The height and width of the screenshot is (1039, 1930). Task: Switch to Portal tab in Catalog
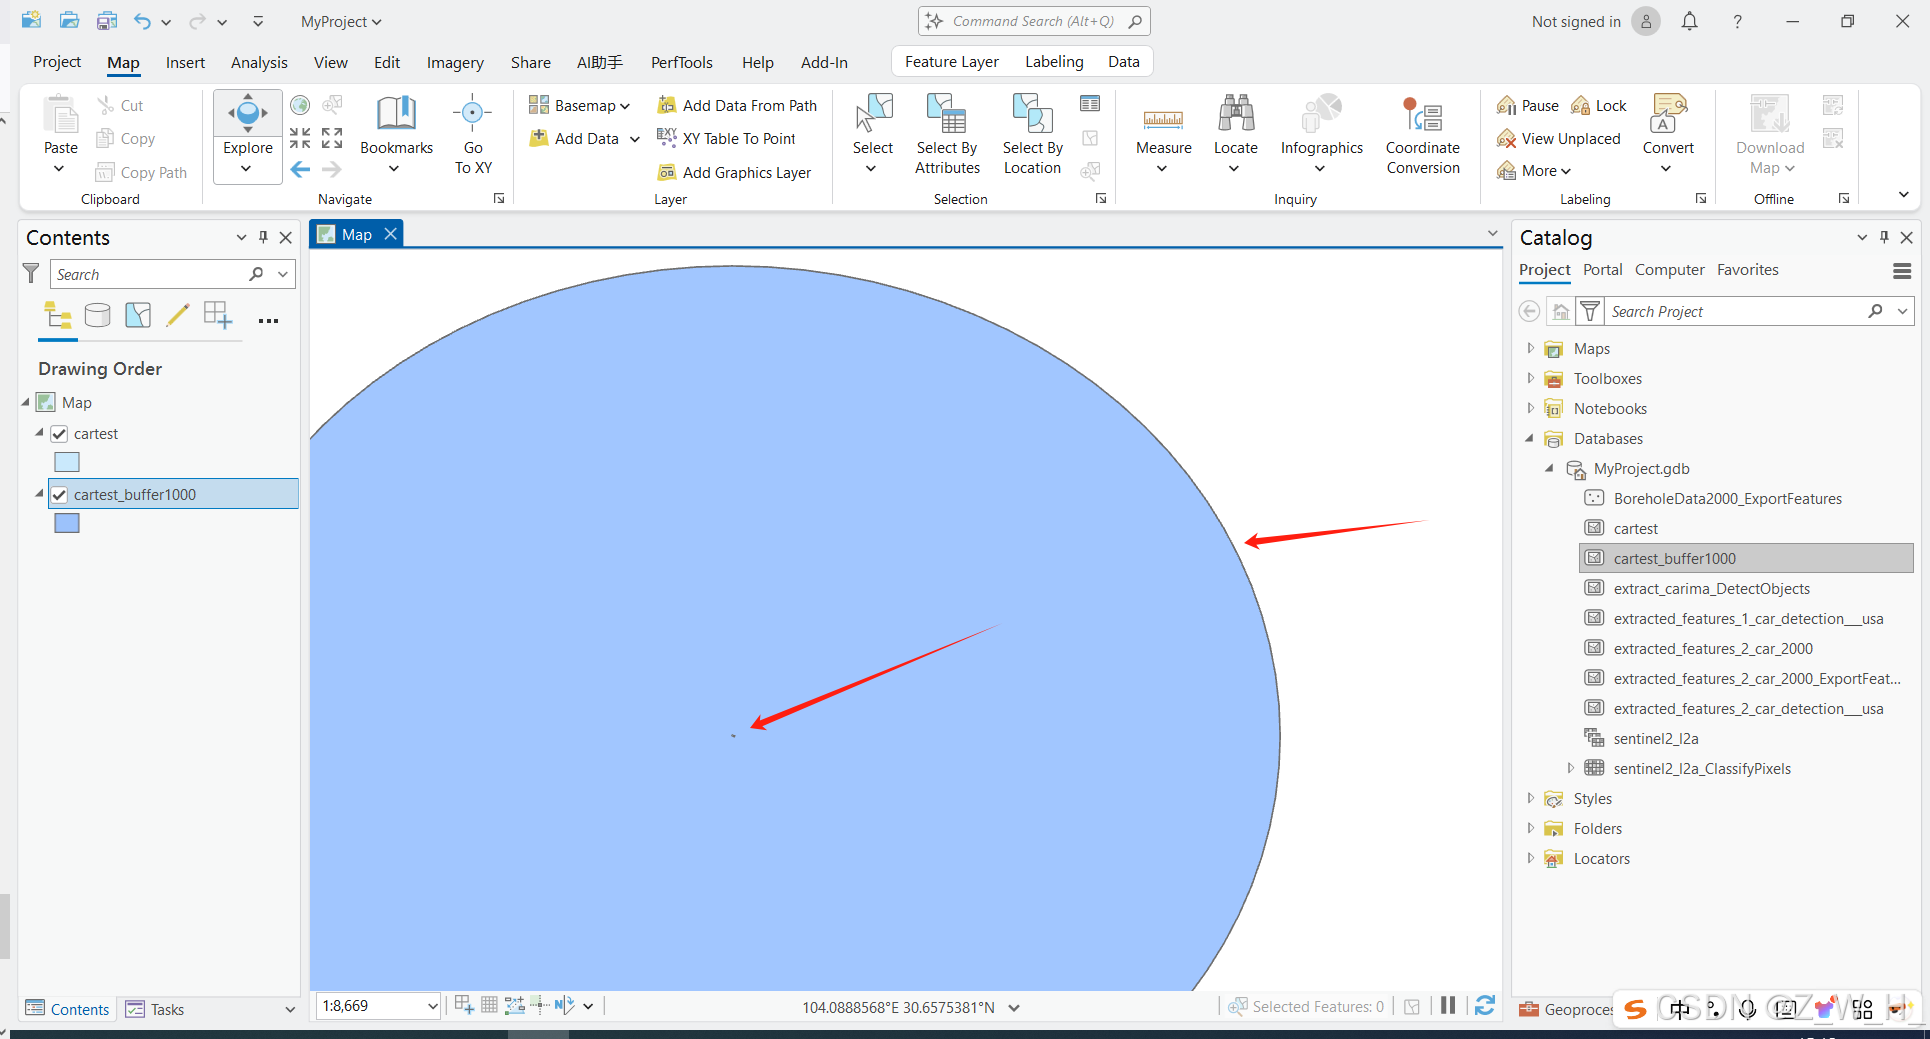pos(1602,270)
